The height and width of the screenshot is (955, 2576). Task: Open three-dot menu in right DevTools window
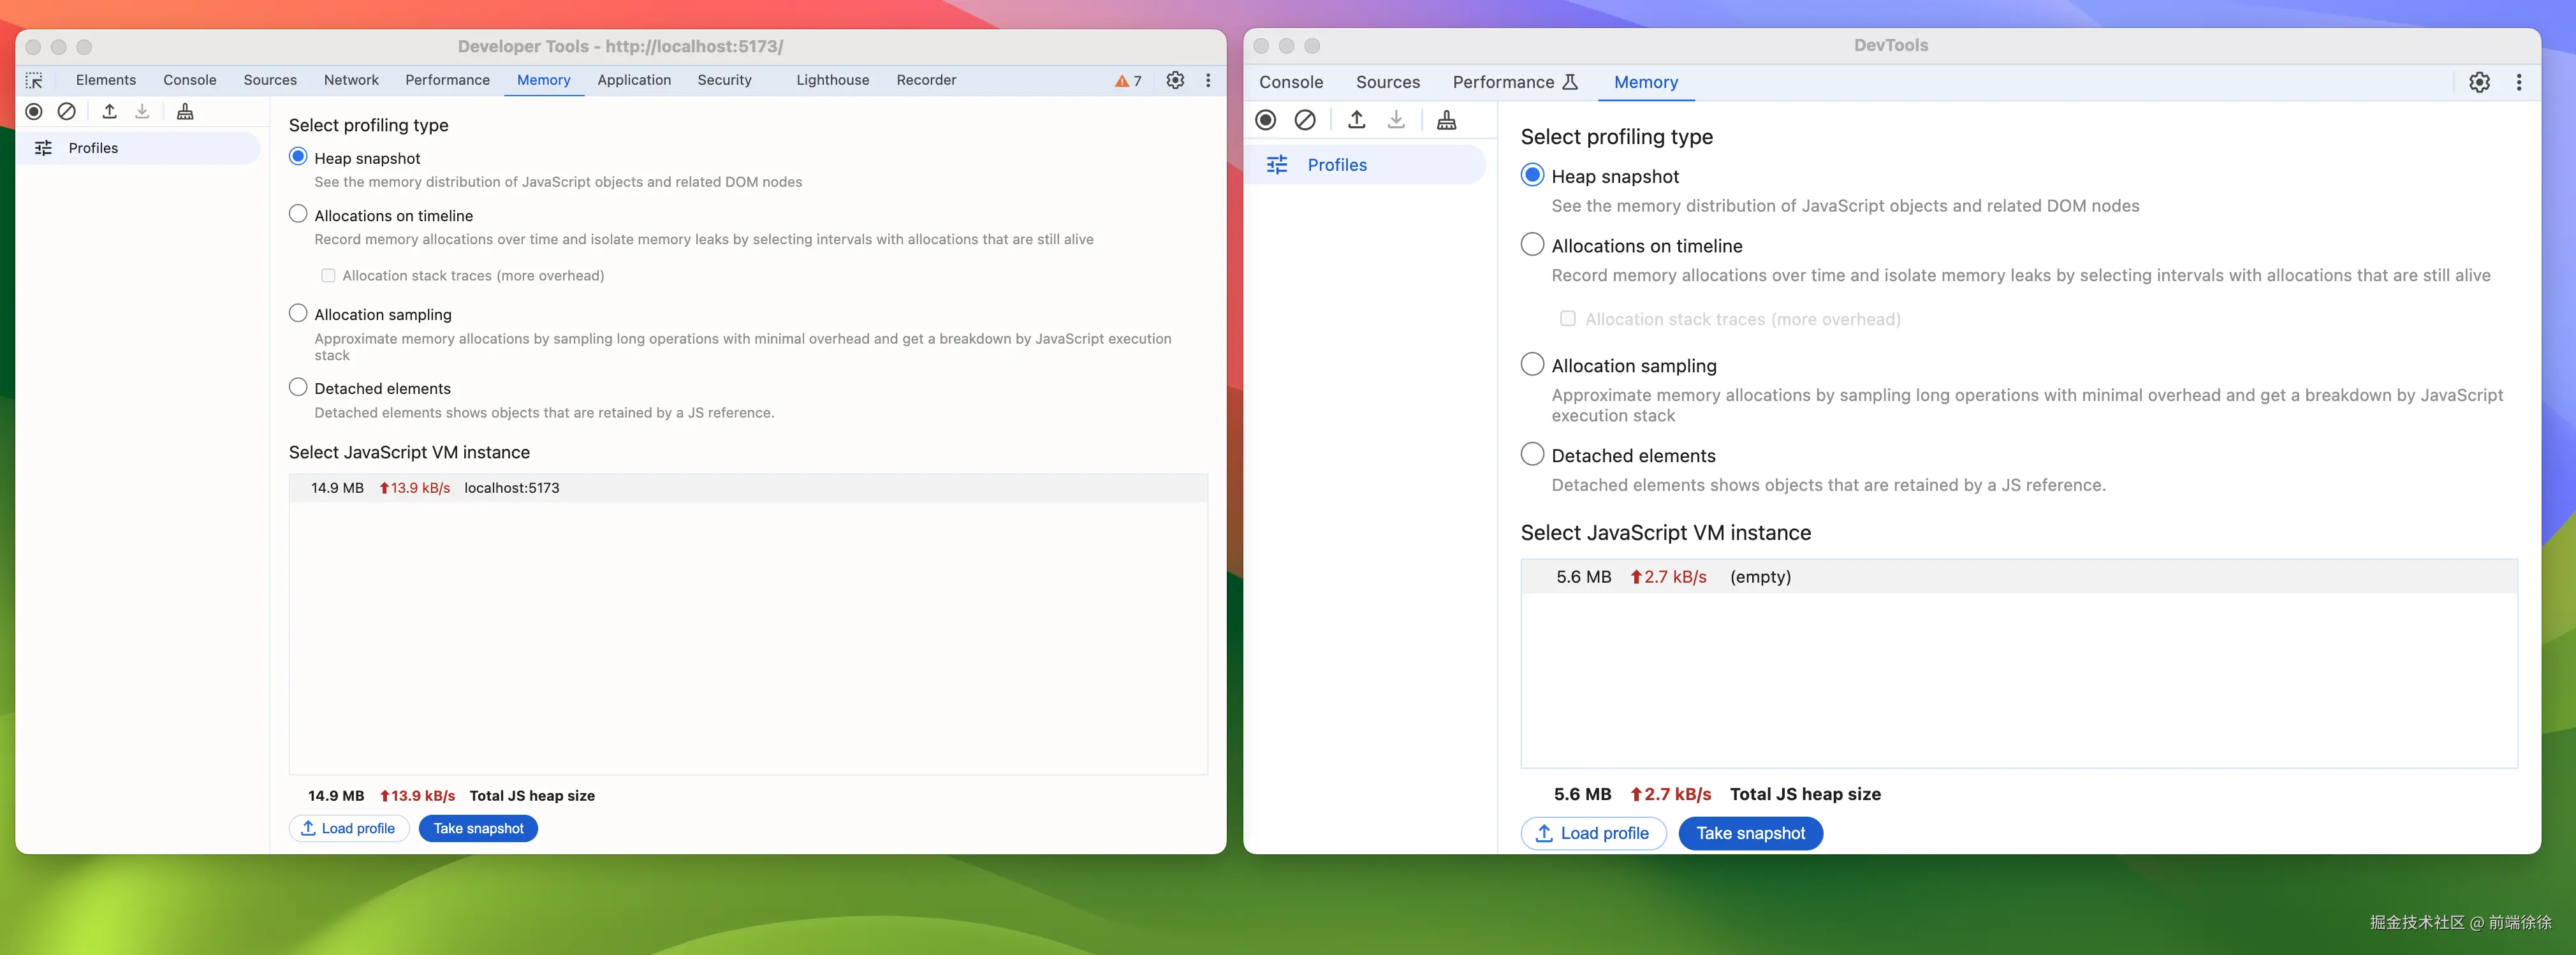(x=2518, y=83)
